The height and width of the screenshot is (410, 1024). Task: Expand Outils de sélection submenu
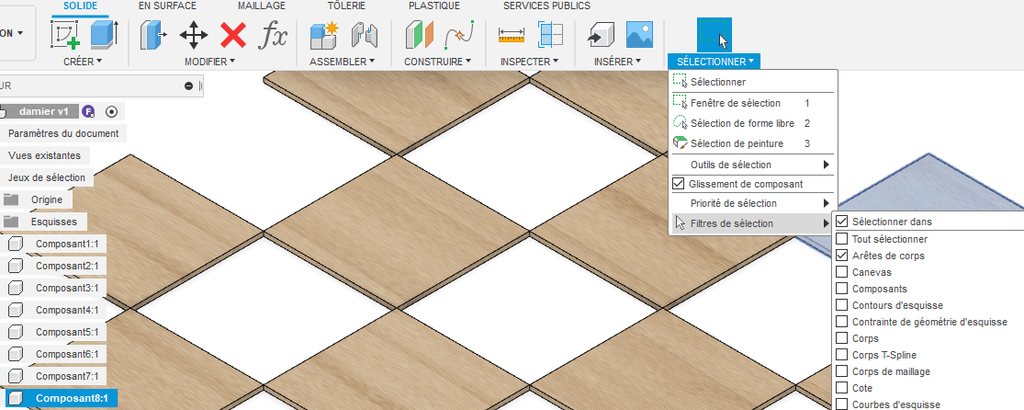point(752,165)
